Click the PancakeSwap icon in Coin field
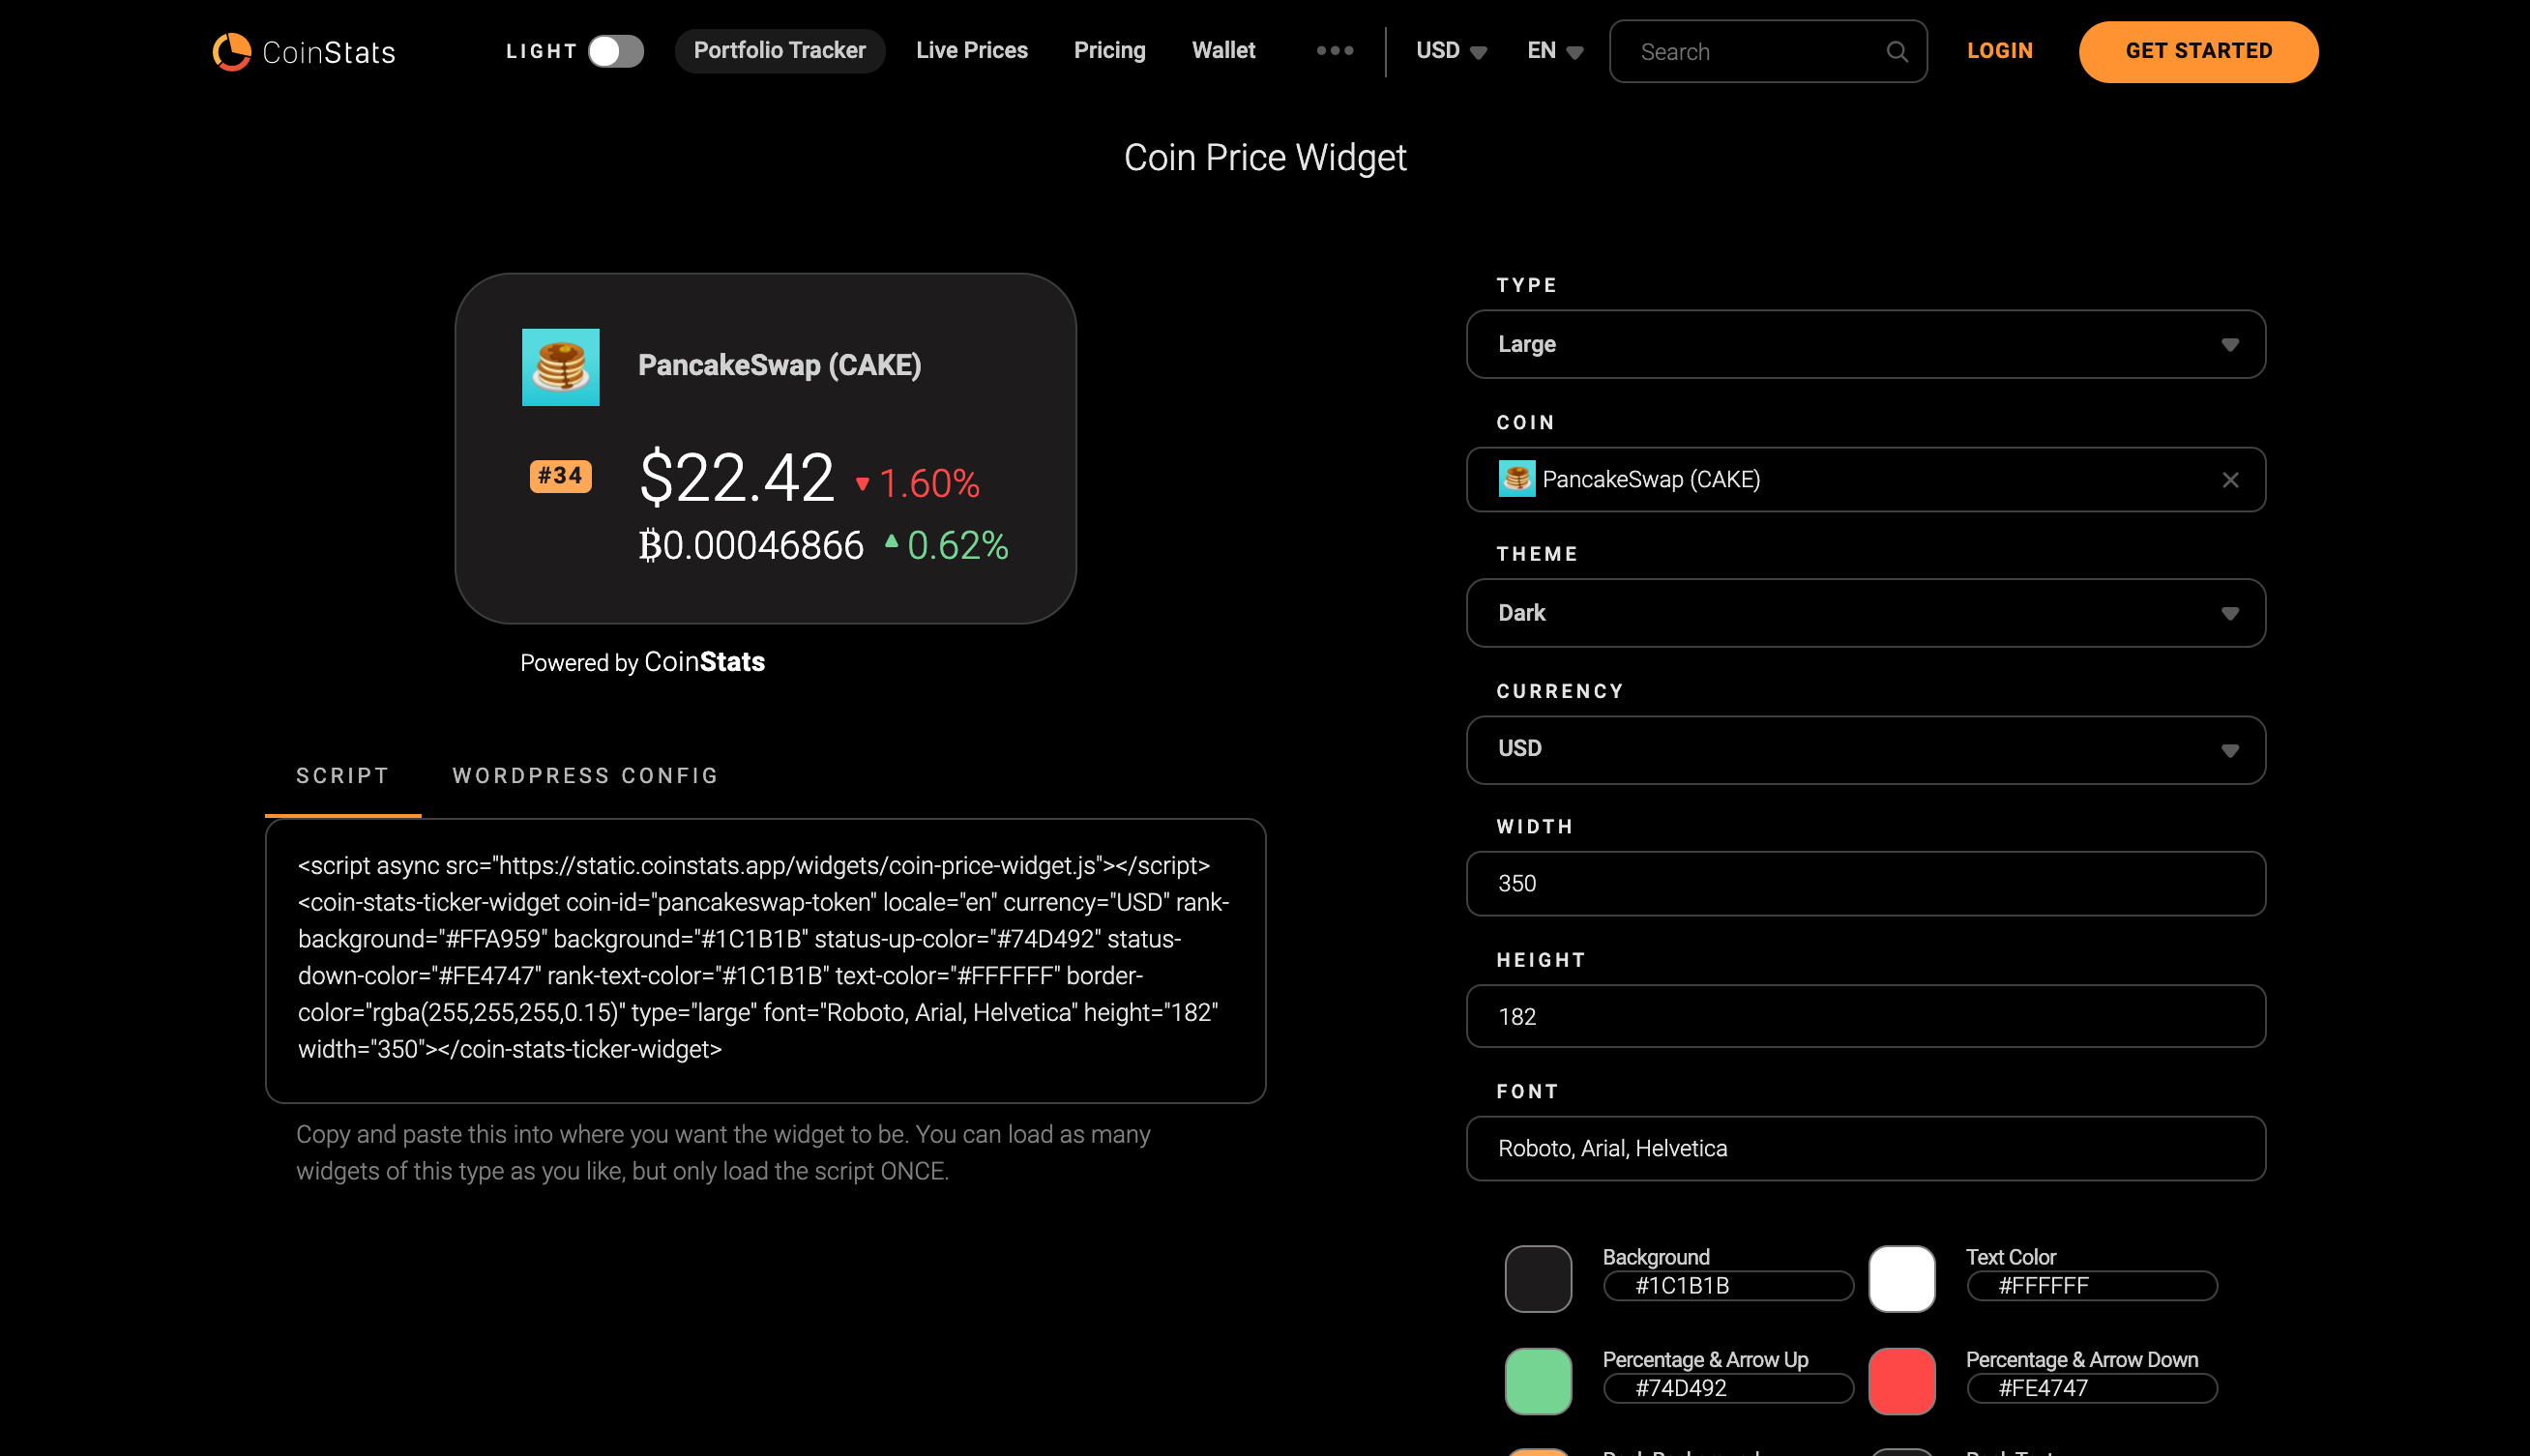2530x1456 pixels. [1516, 479]
